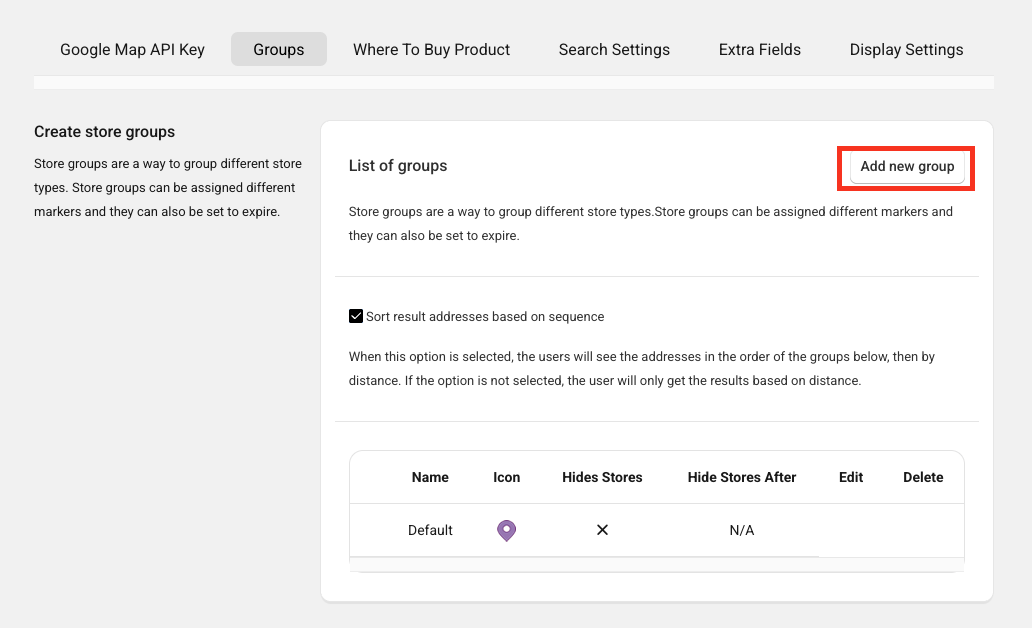Screen dimensions: 1032x628
Task: Select the Default group name cell
Action: pyautogui.click(x=430, y=530)
